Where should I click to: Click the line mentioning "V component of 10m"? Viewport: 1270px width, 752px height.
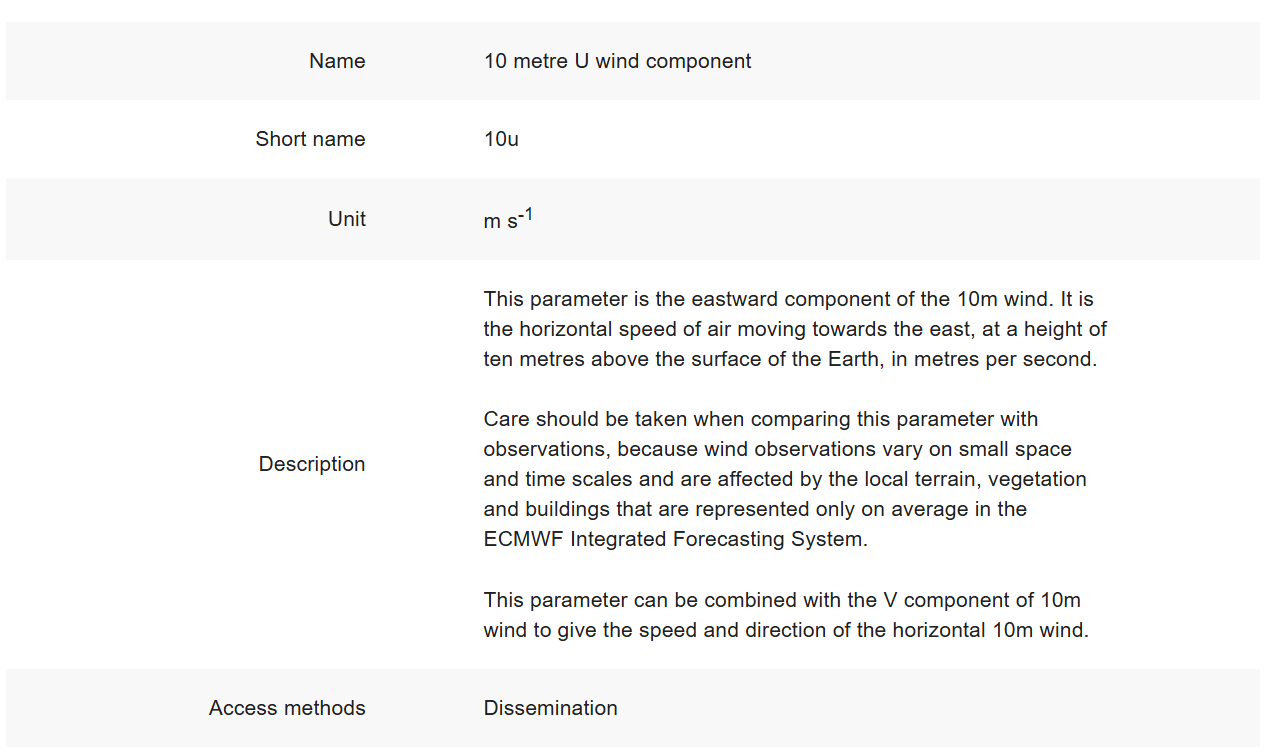pos(781,600)
